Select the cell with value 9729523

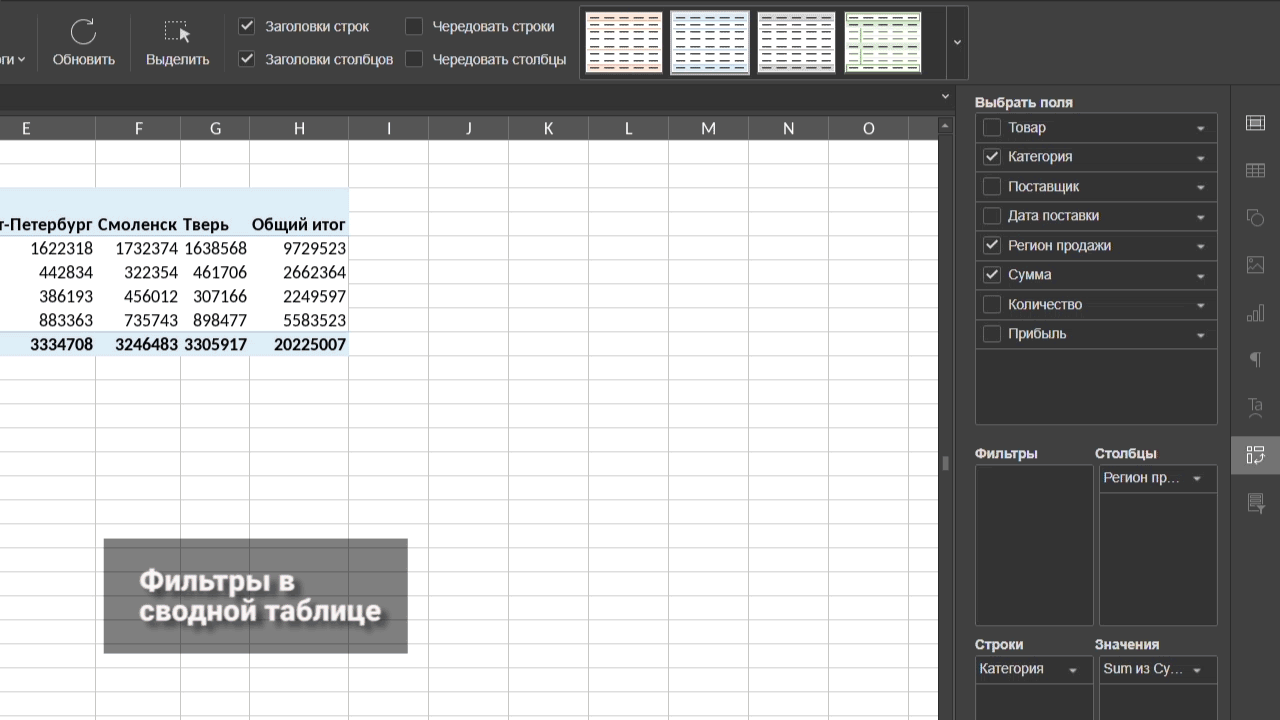[299, 248]
